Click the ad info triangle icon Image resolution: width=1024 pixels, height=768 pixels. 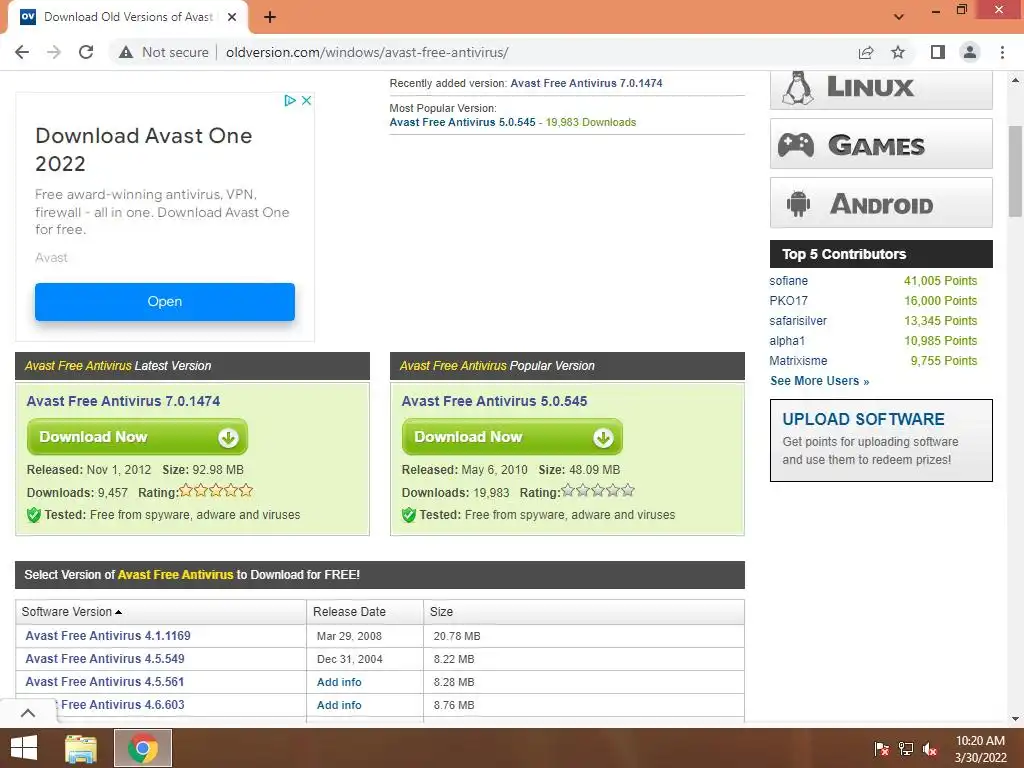pos(290,101)
